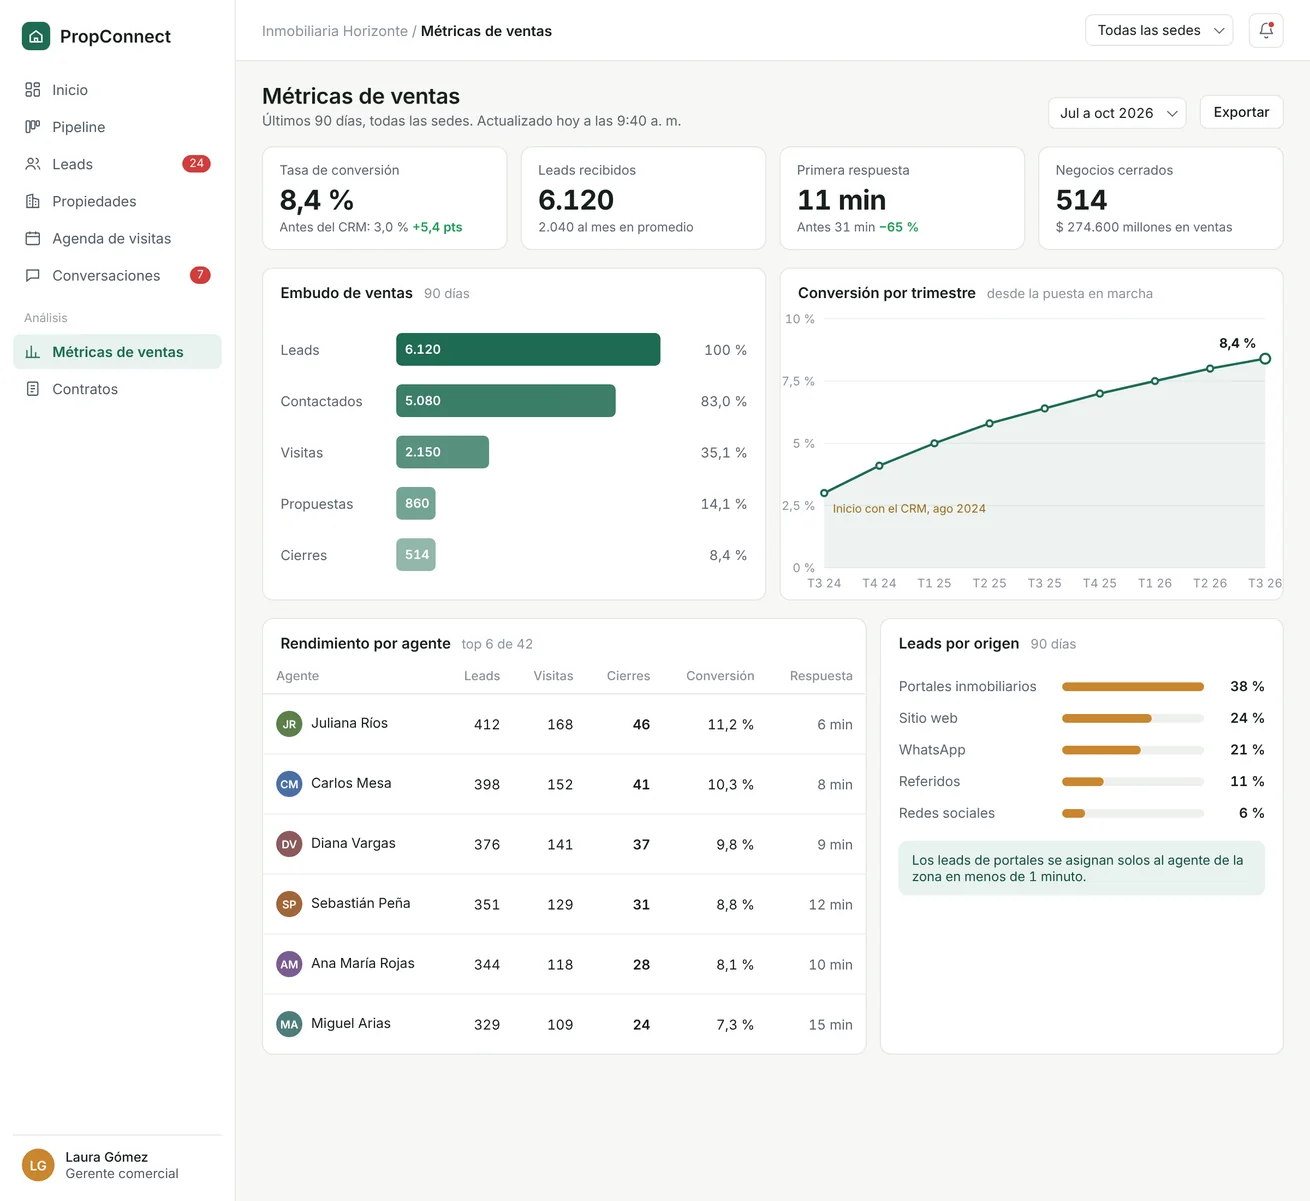Click the Contactados funnel bar showing 5.080
Viewport: 1310px width, 1201px height.
click(x=506, y=401)
